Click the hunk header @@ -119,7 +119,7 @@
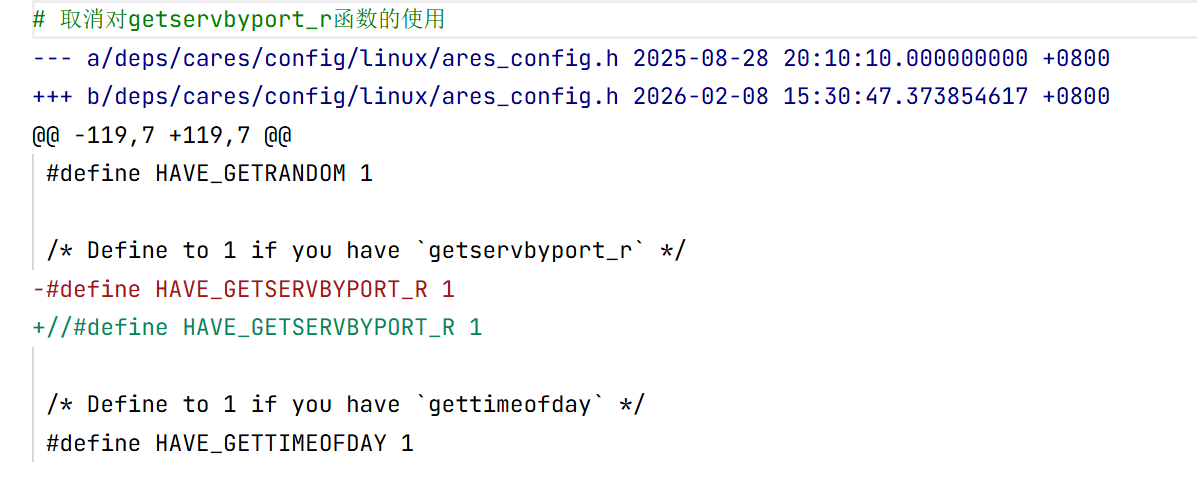This screenshot has height=495, width=1197. tap(161, 135)
